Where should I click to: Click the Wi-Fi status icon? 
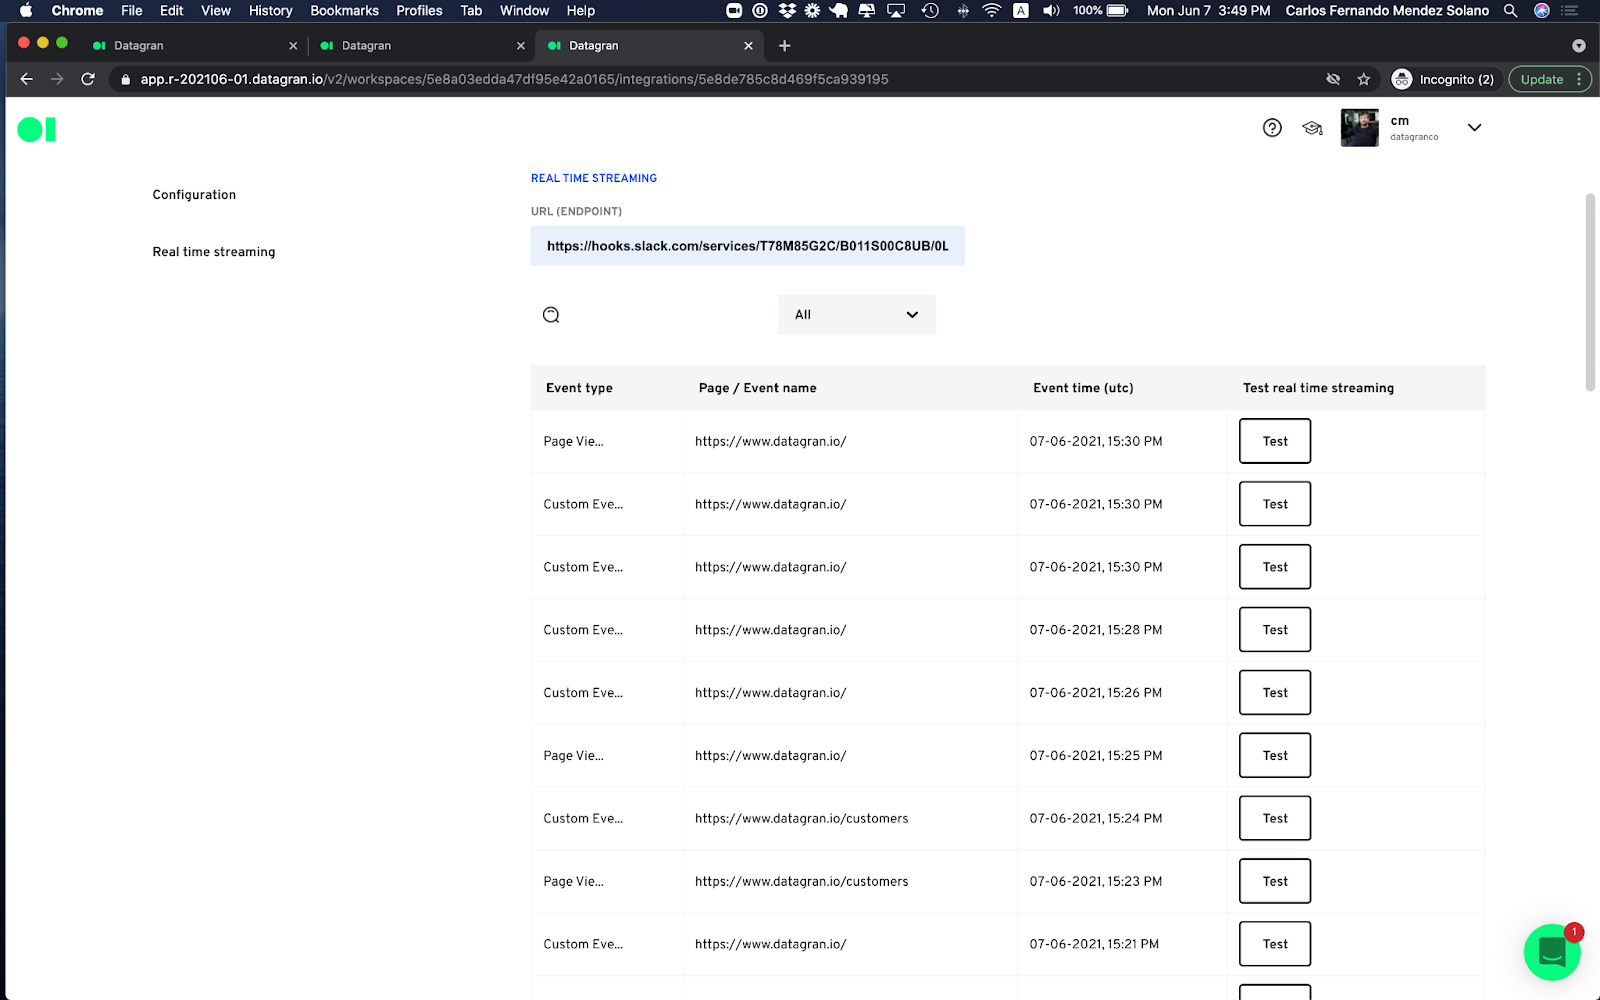tap(991, 10)
